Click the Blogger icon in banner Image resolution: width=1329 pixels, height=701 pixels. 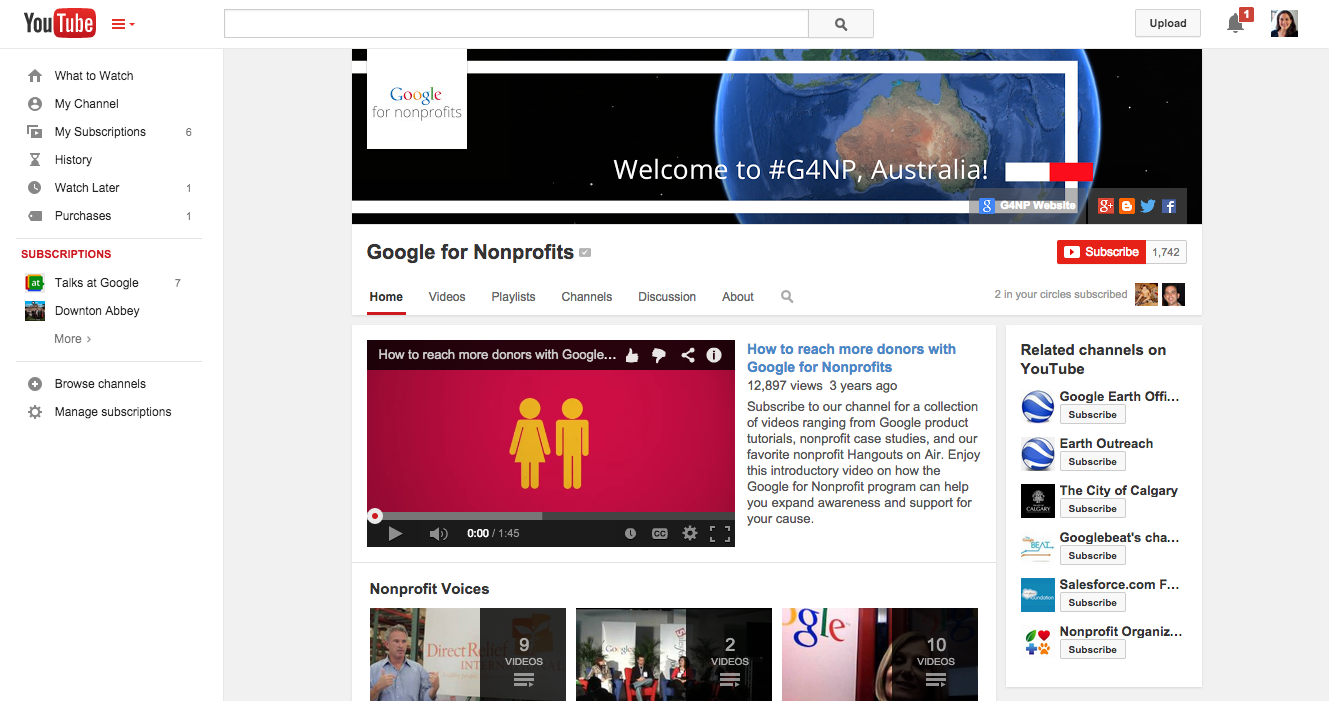click(1127, 206)
